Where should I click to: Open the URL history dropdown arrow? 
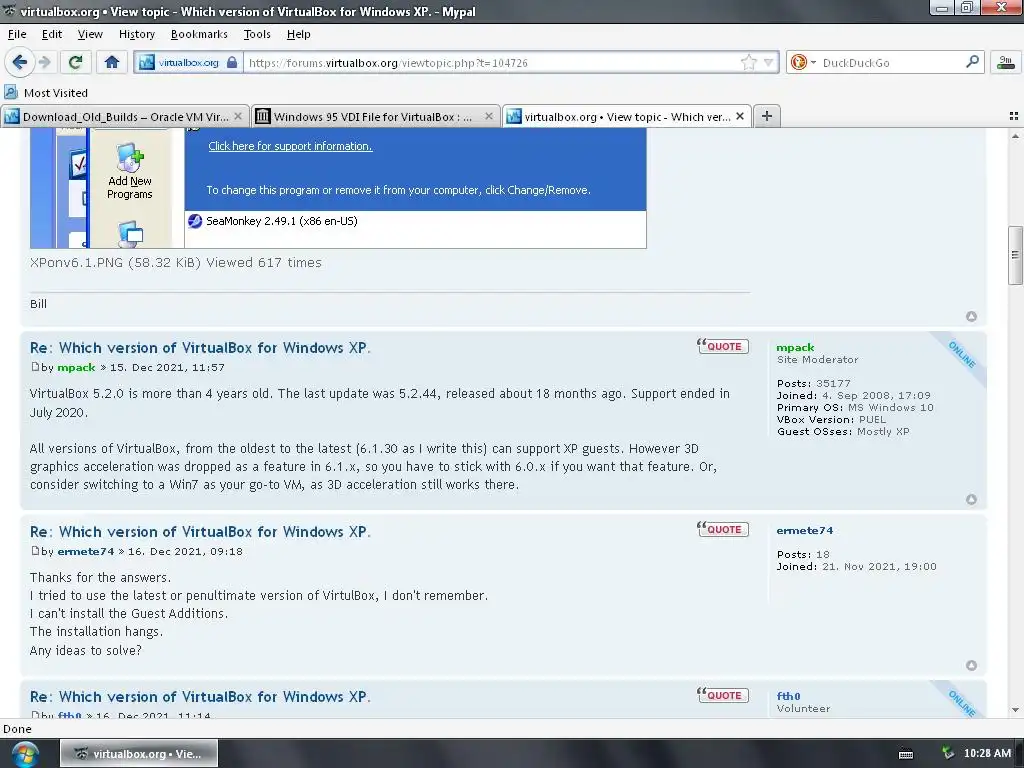769,63
